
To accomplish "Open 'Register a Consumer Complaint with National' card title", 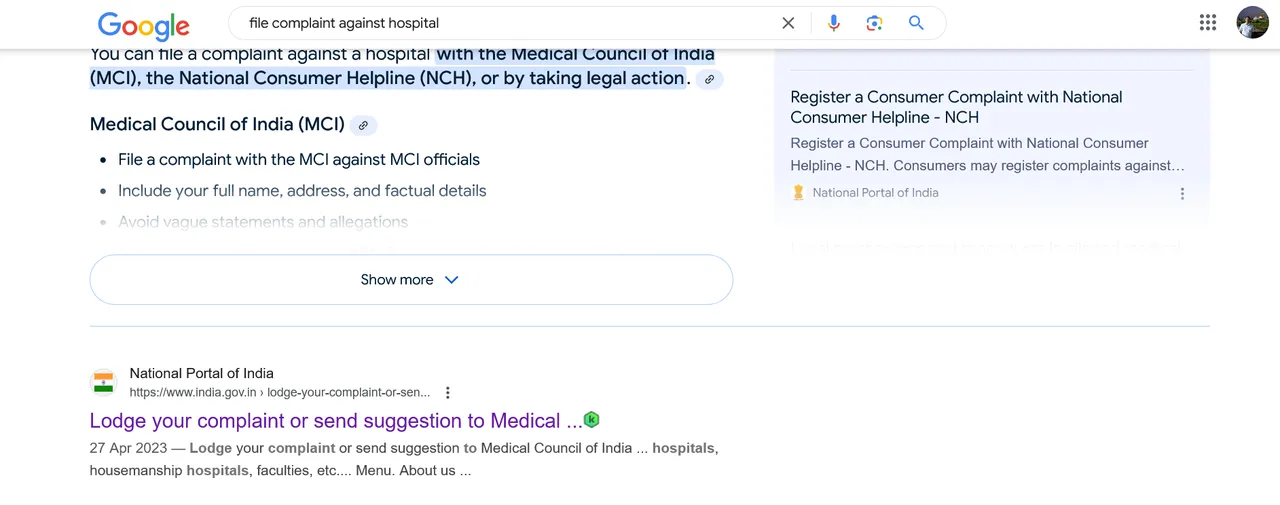I will pos(956,107).
